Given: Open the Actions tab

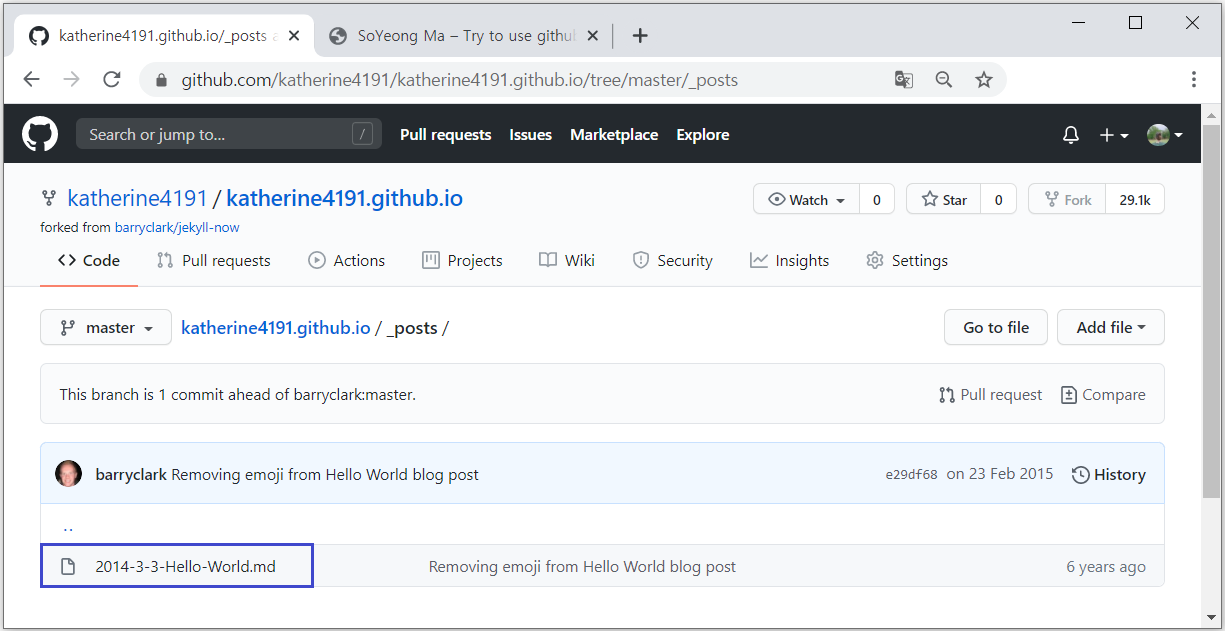Looking at the screenshot, I should (346, 260).
